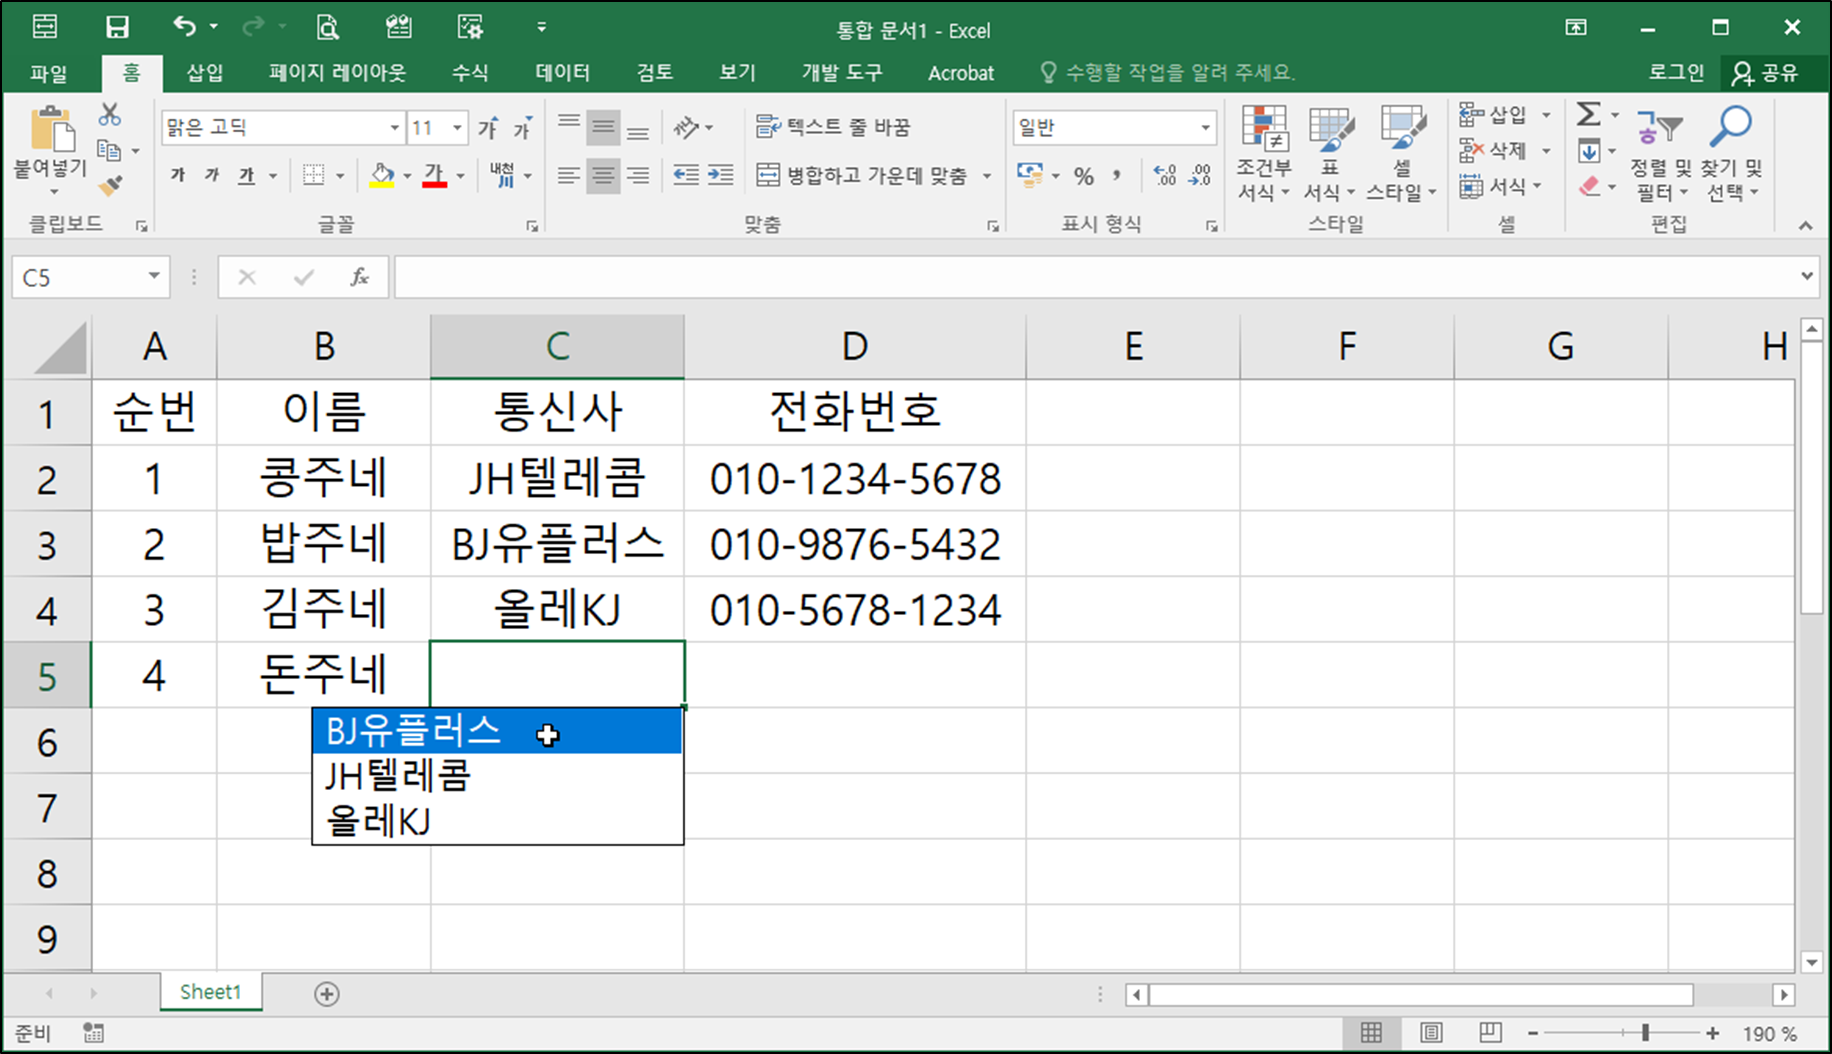Toggle bold formatting

pos(178,176)
